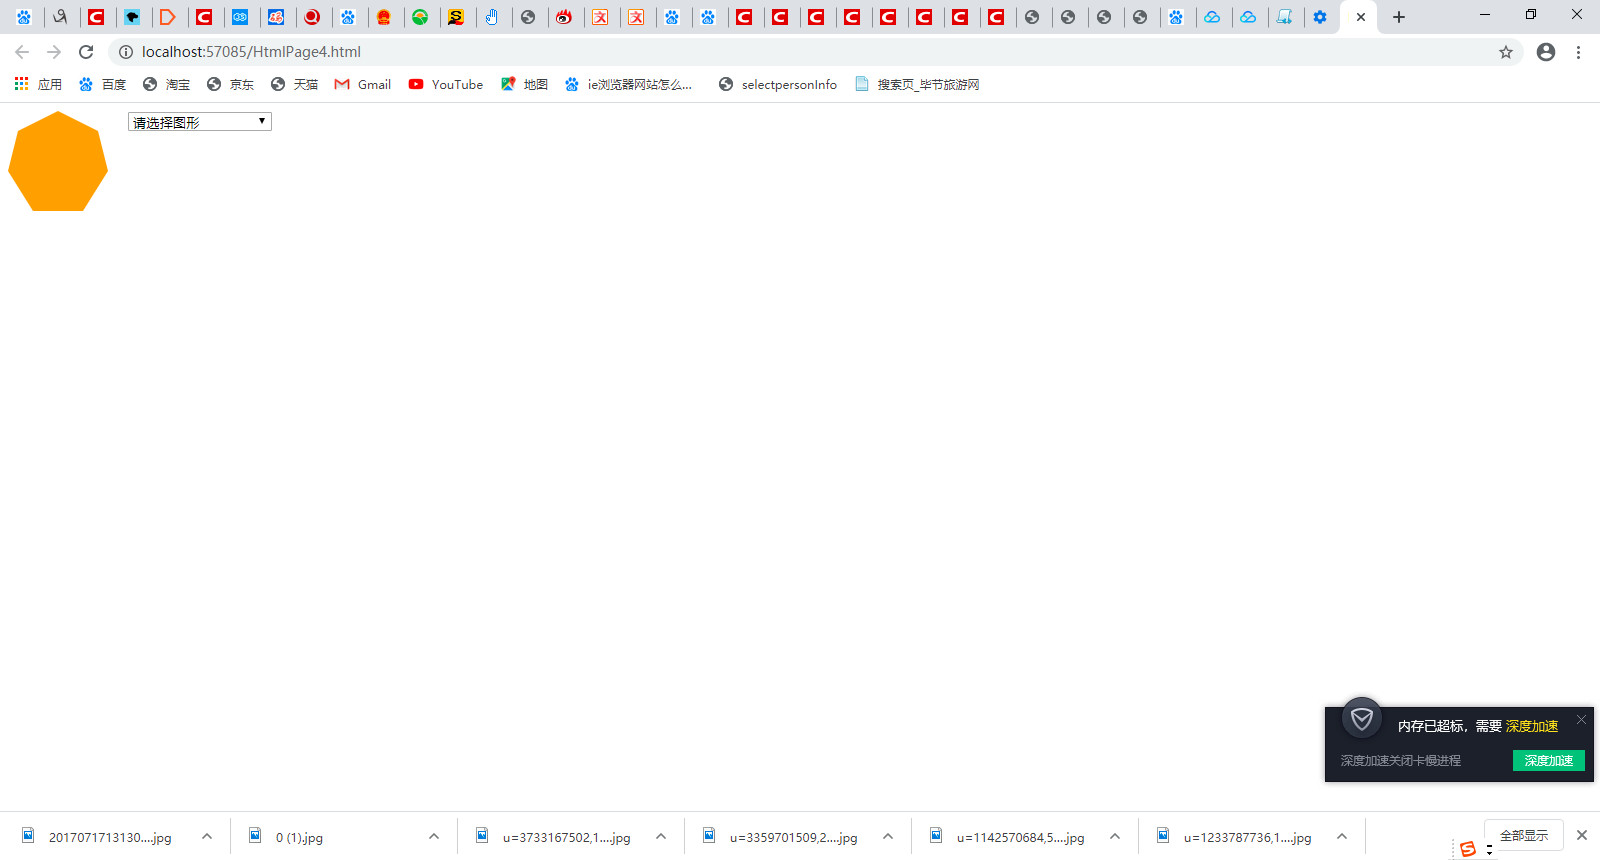The width and height of the screenshot is (1600, 860).
Task: Switch to the red national emblem tab
Action: tap(384, 17)
